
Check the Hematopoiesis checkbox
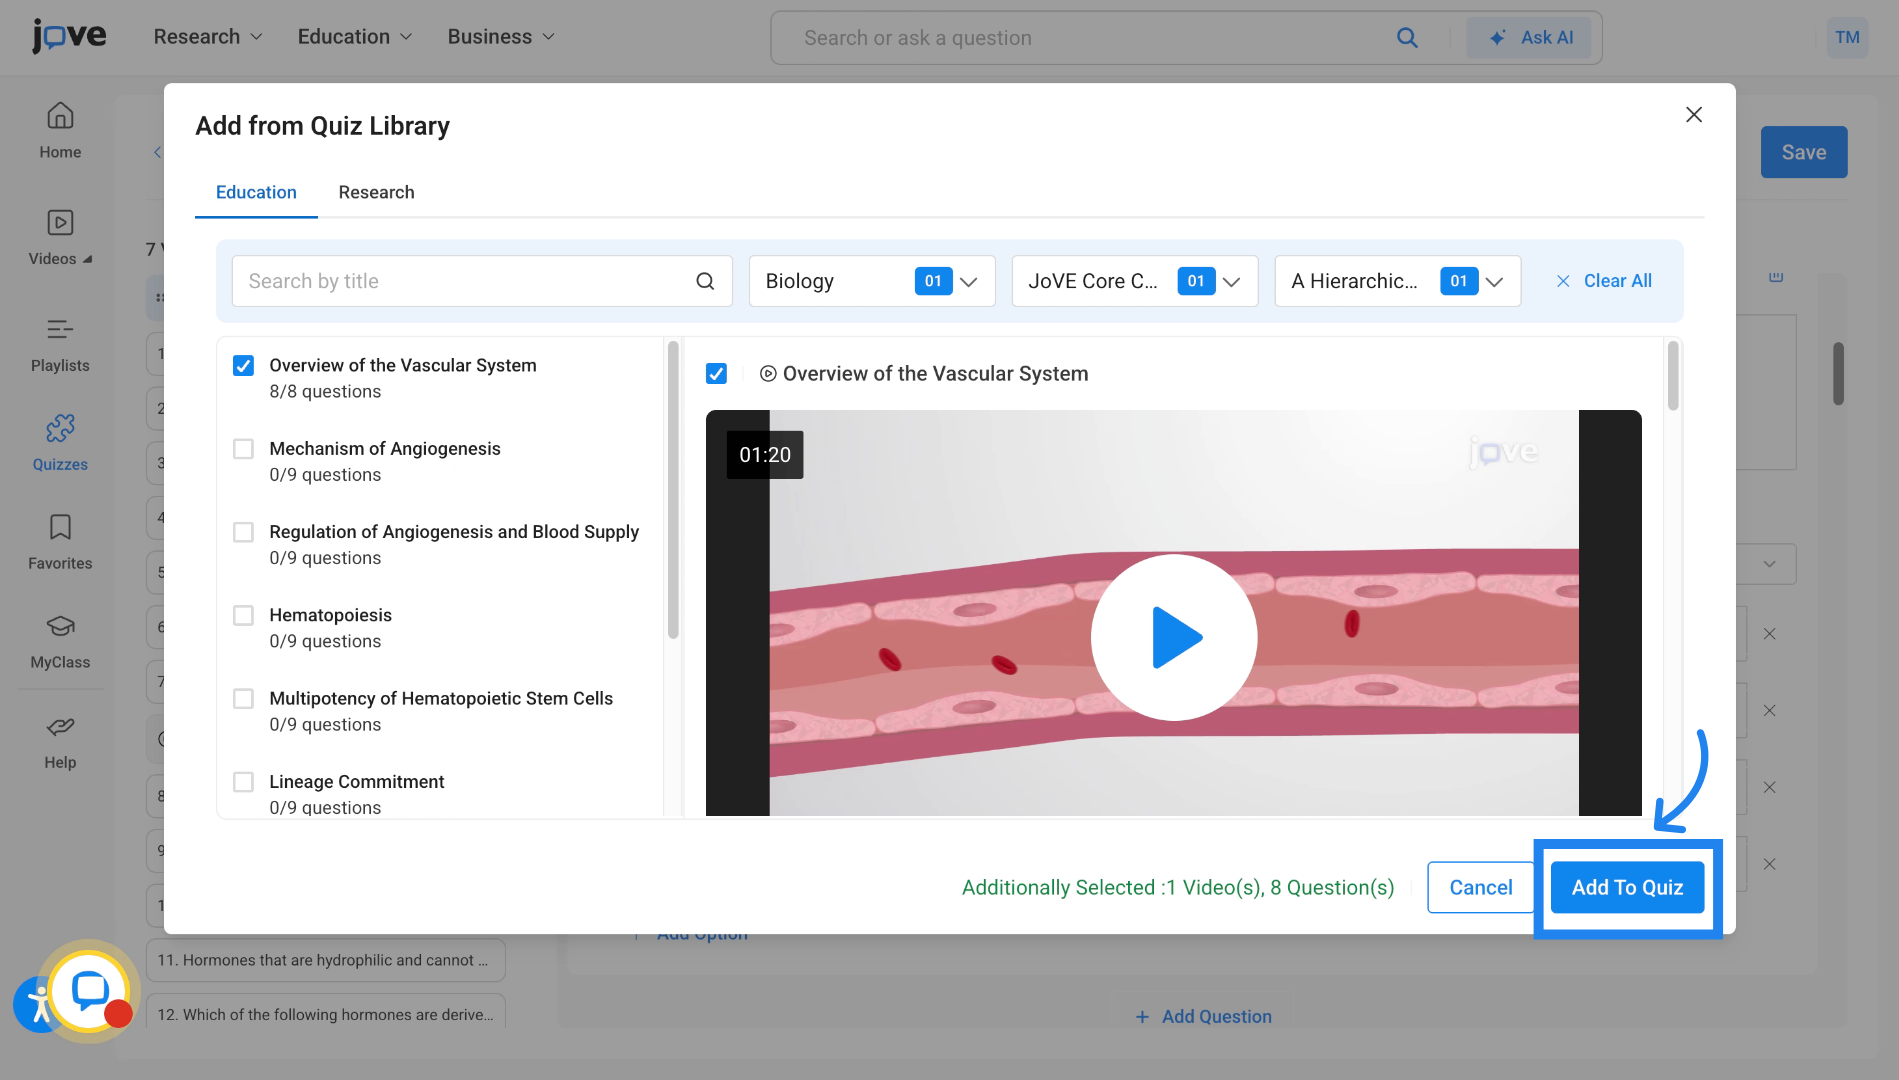tap(243, 616)
